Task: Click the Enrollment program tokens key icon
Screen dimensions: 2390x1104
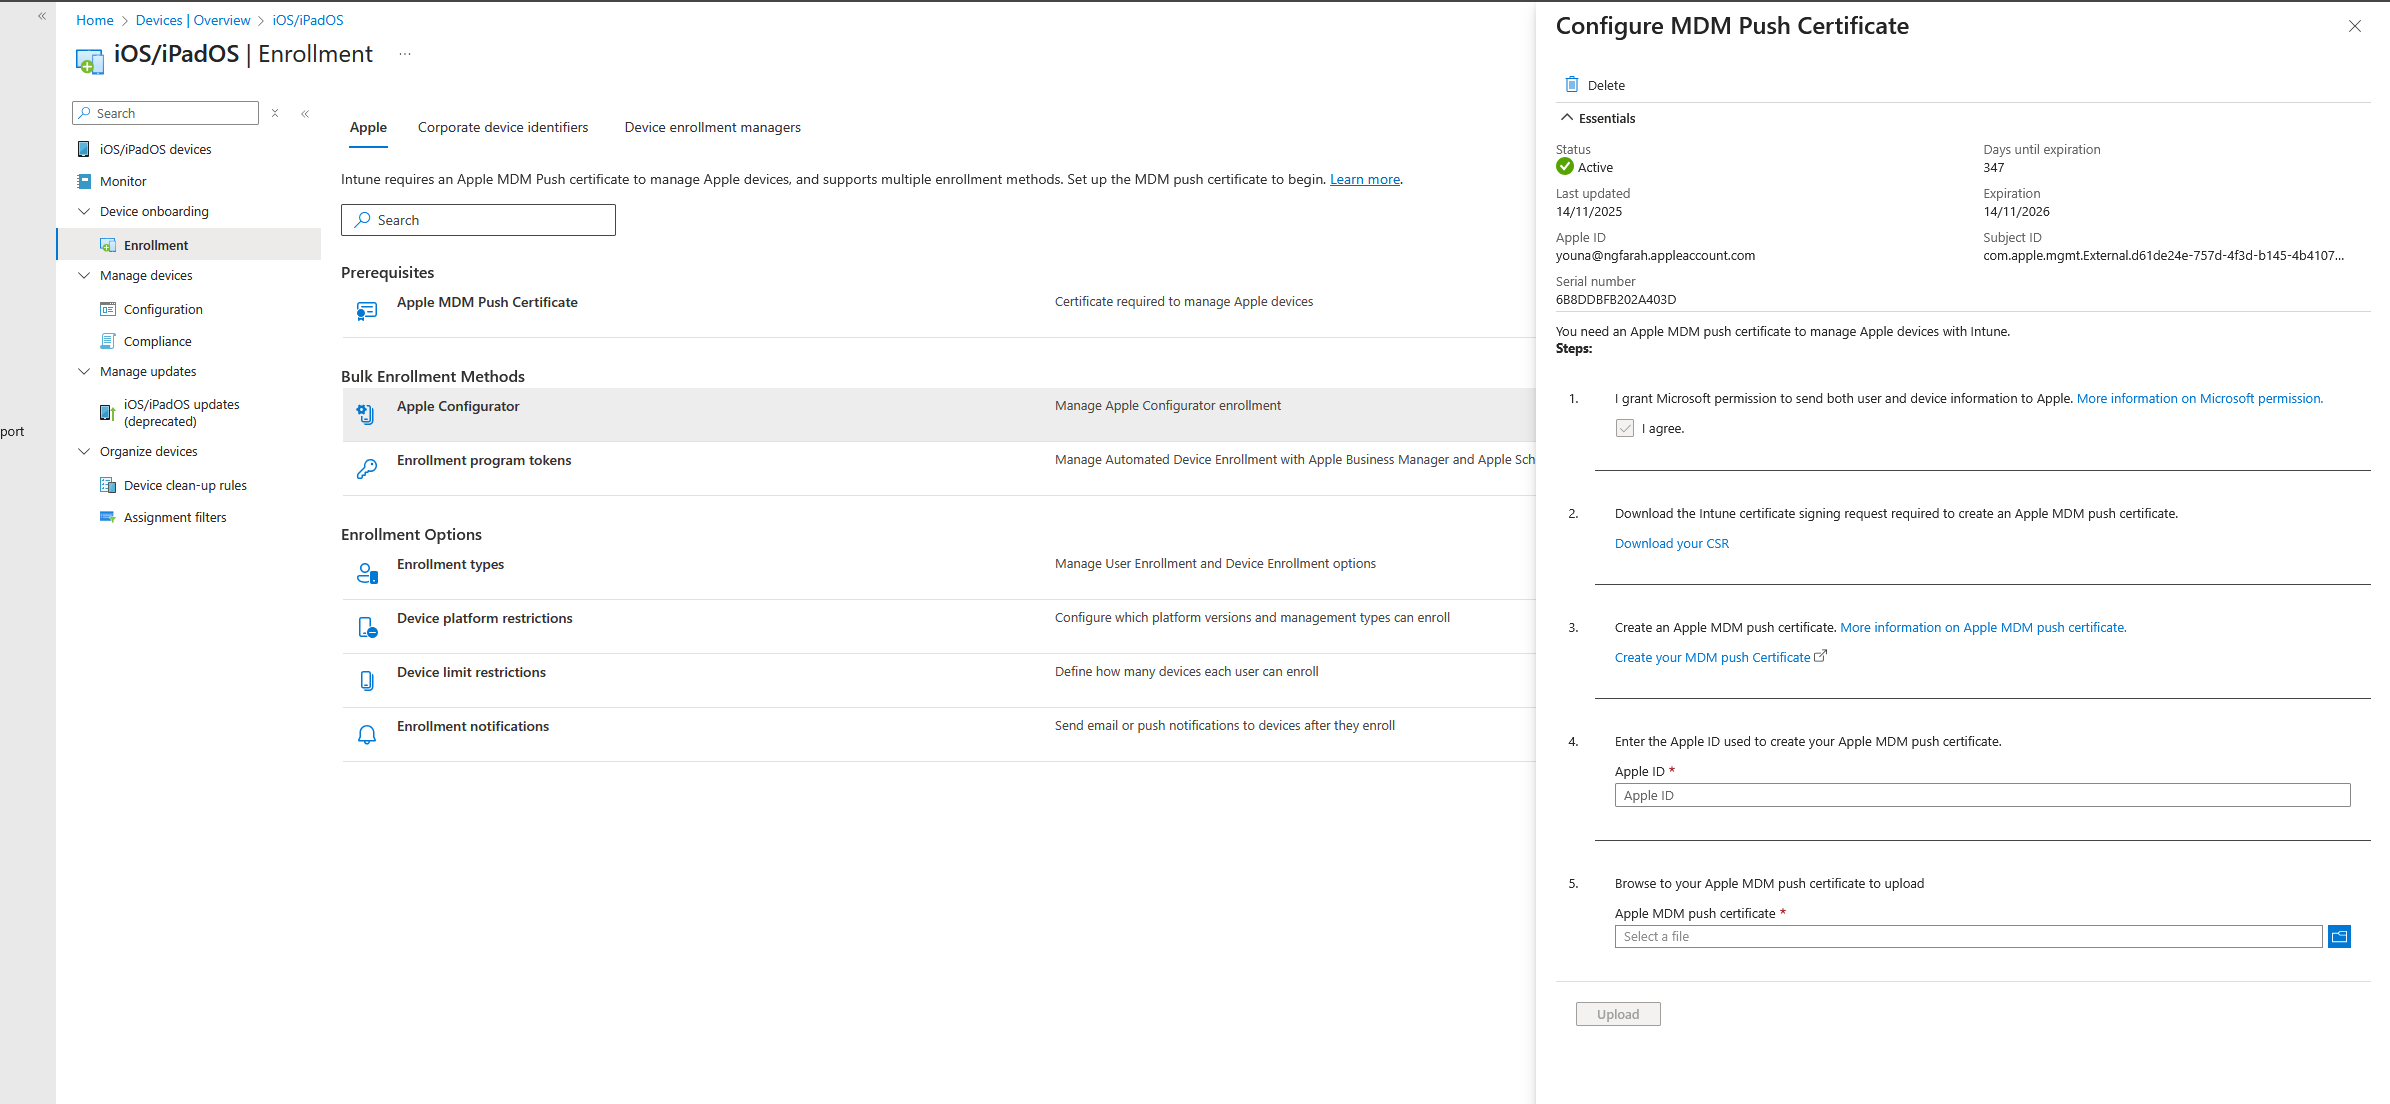Action: (x=366, y=468)
